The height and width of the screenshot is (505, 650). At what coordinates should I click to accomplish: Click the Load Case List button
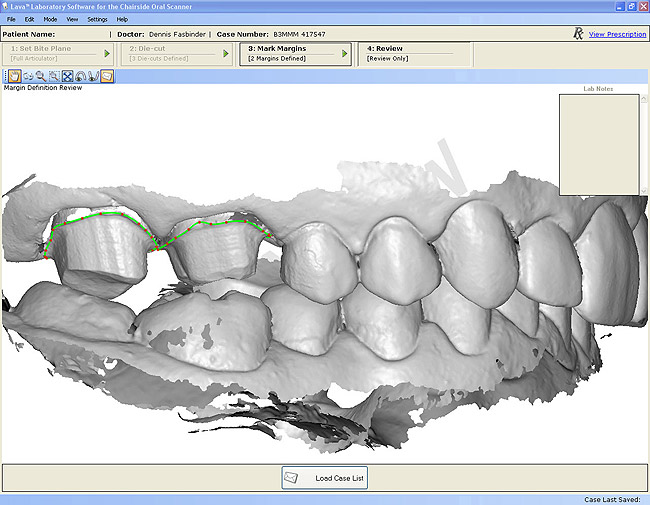tap(325, 478)
